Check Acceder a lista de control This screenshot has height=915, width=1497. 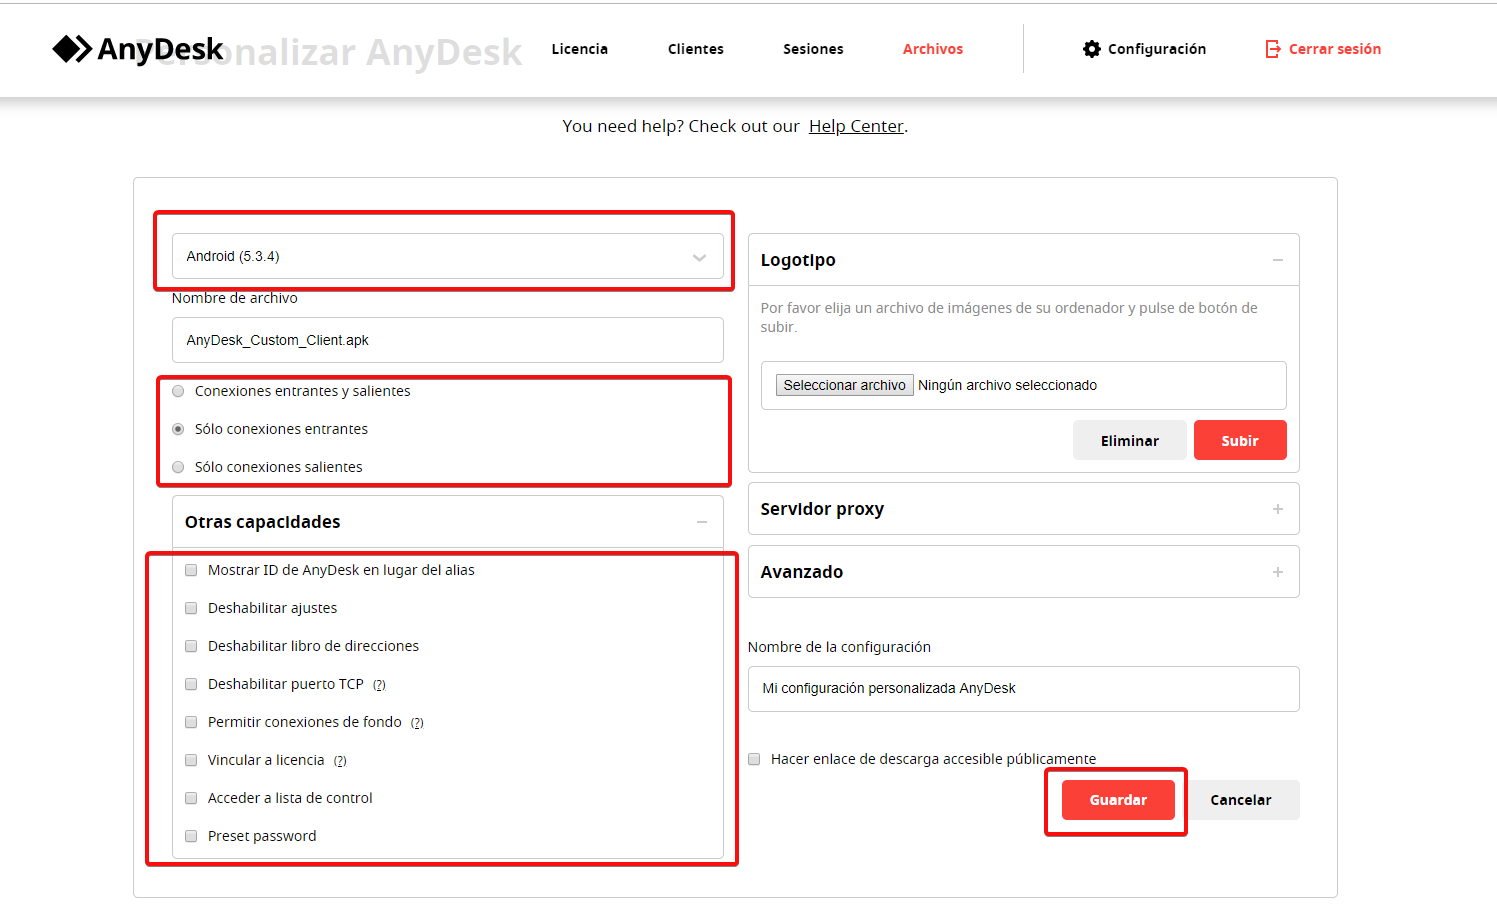191,798
